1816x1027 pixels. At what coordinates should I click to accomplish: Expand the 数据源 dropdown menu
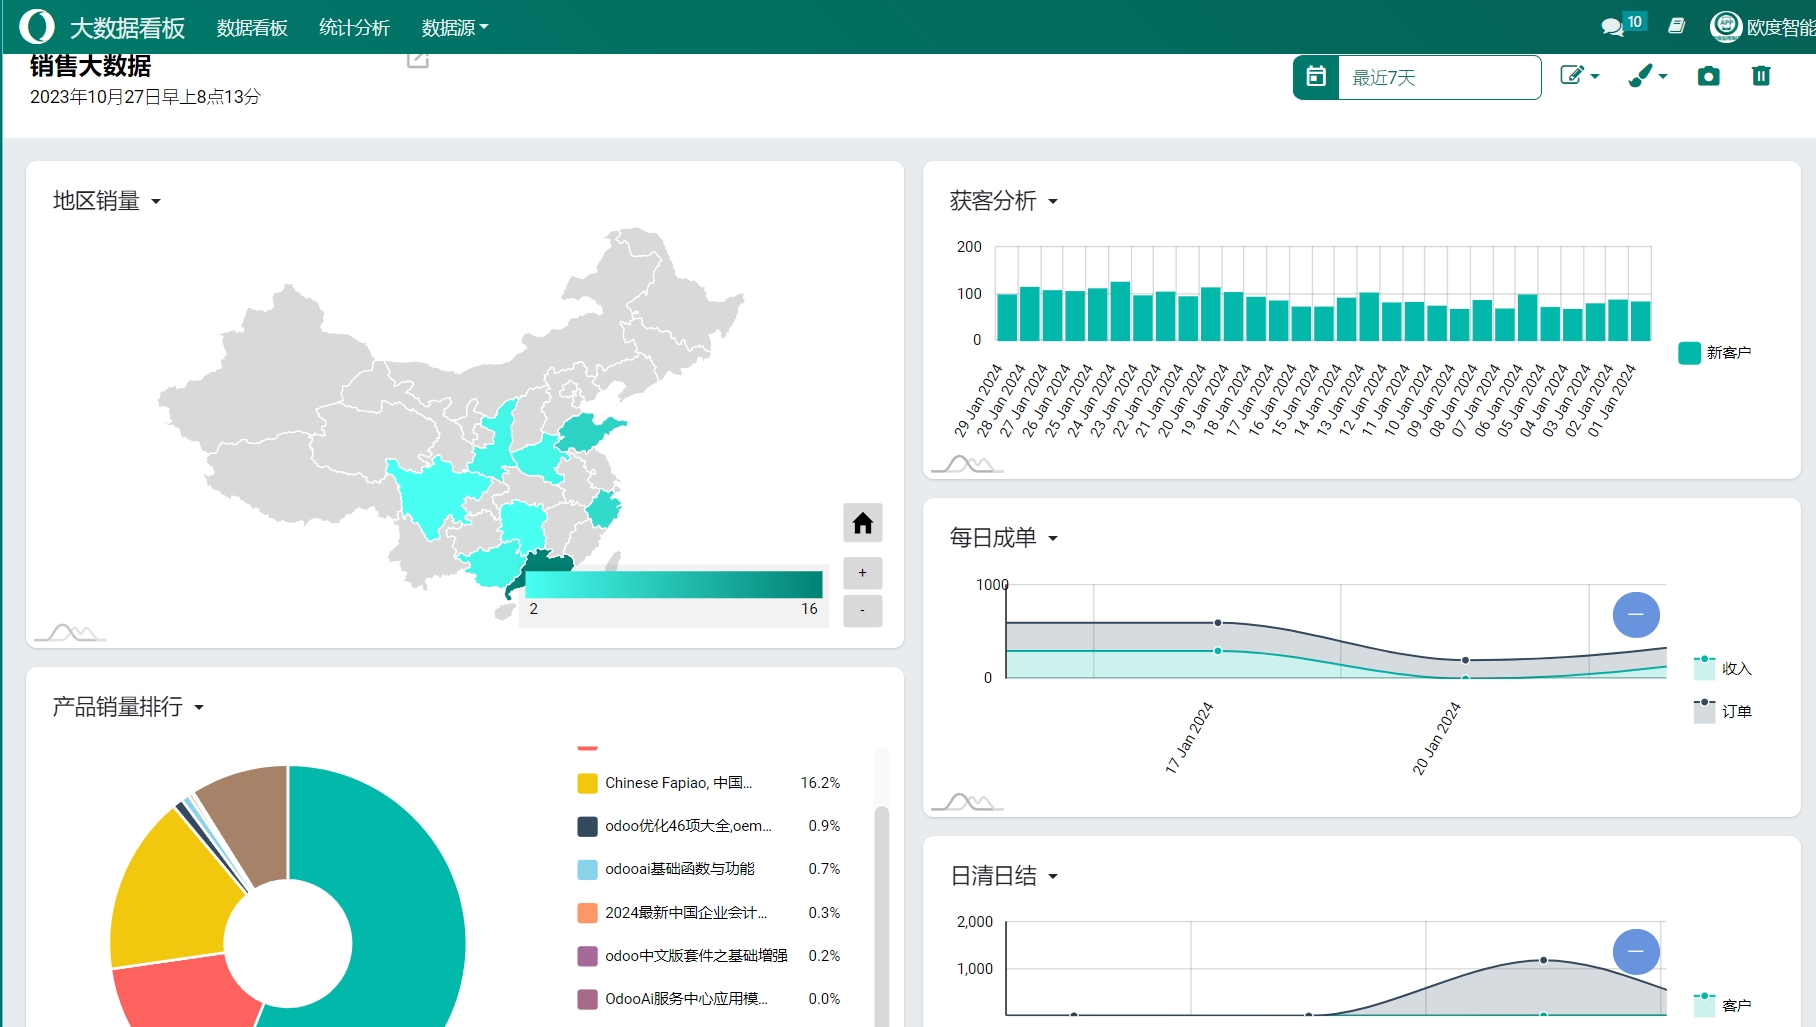pyautogui.click(x=455, y=28)
